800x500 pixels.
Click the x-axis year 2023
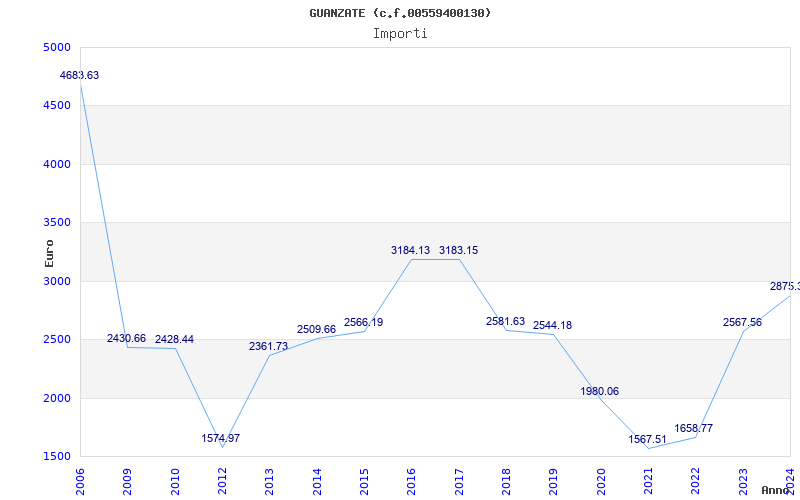[x=743, y=482]
